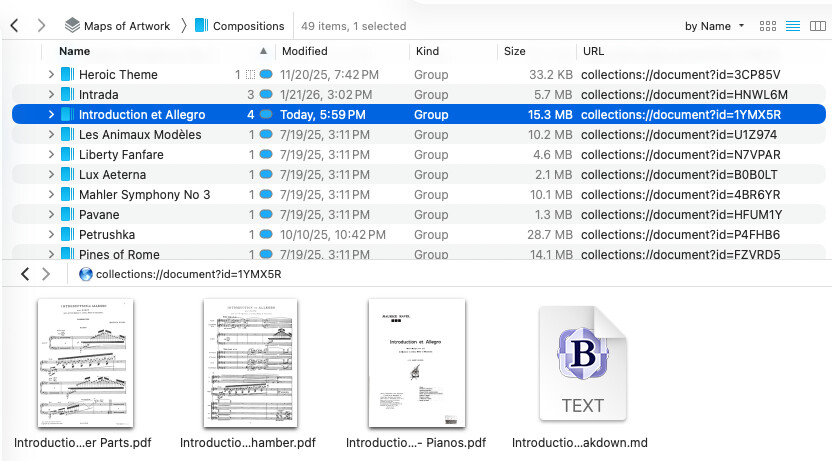This screenshot has width=832, height=461.
Task: Switch to icon grid view
Action: click(x=768, y=26)
